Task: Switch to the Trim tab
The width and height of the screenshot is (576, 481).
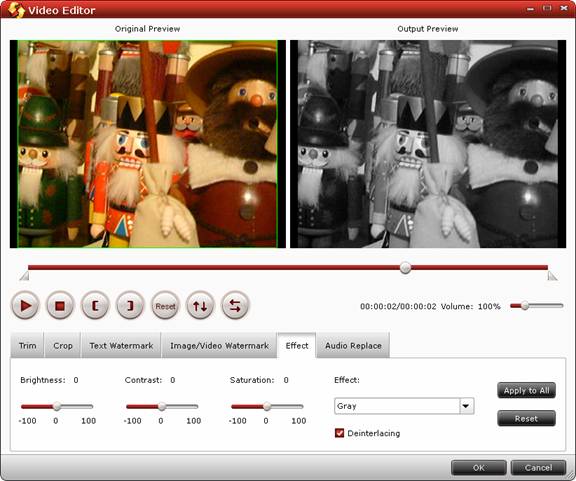Action: click(28, 345)
